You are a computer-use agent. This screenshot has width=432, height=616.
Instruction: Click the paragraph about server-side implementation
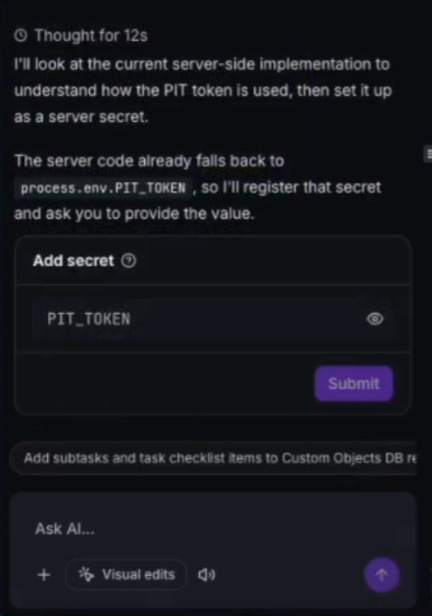[x=203, y=90]
